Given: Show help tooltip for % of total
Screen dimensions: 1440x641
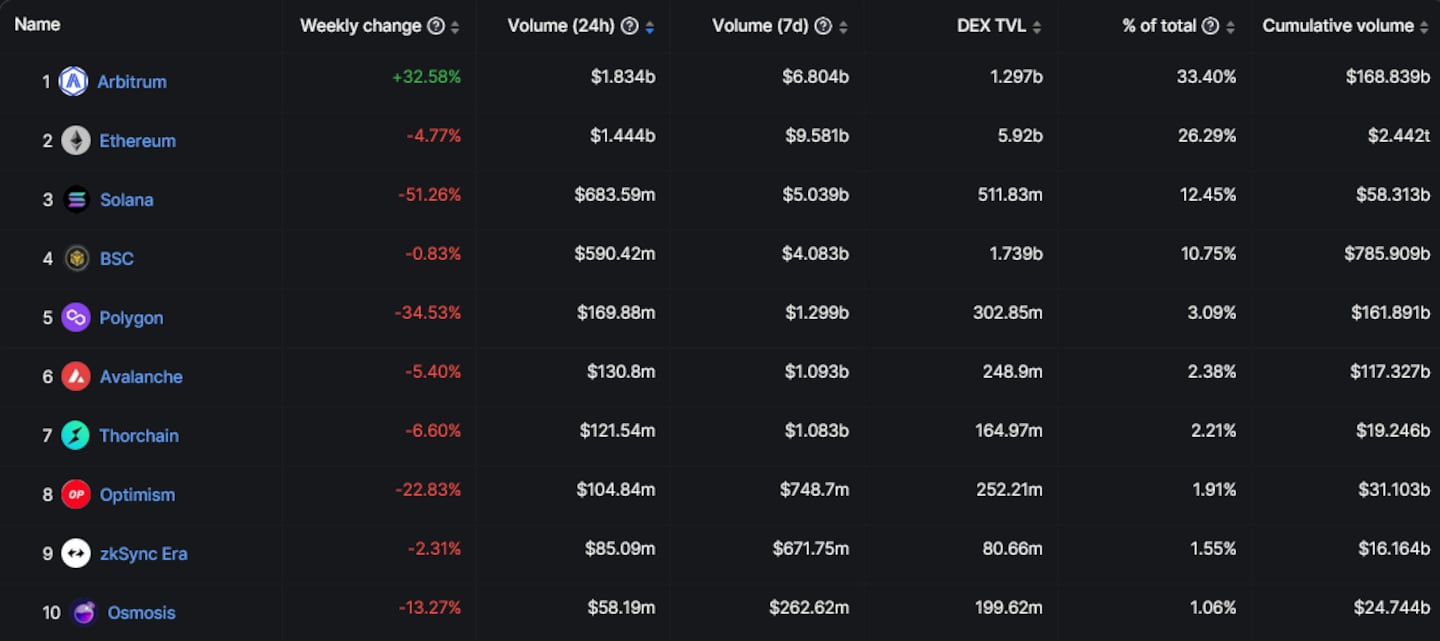Looking at the screenshot, I should (1210, 27).
